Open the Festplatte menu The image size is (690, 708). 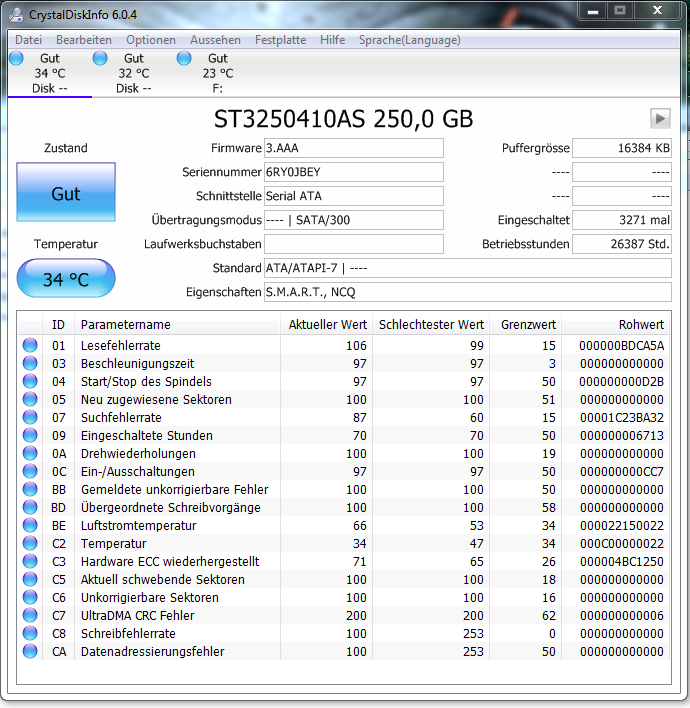tap(280, 40)
